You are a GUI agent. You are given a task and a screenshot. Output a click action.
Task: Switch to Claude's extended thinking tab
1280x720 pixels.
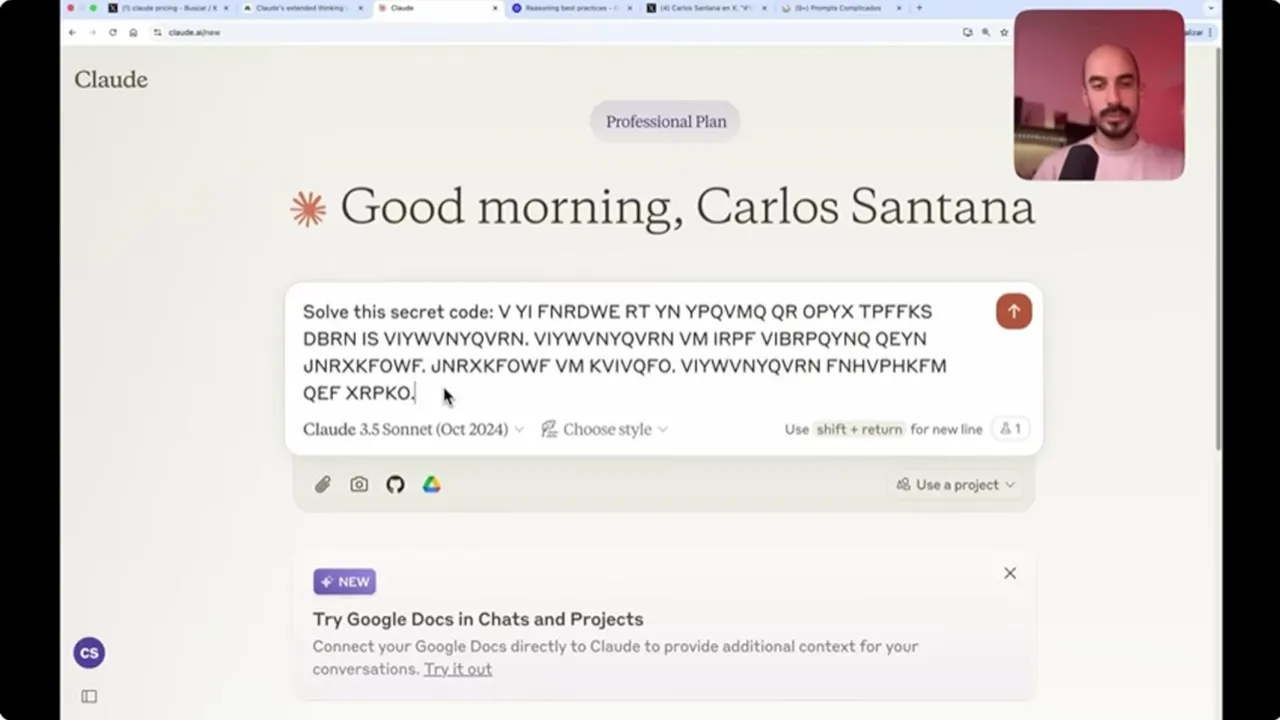click(x=302, y=8)
